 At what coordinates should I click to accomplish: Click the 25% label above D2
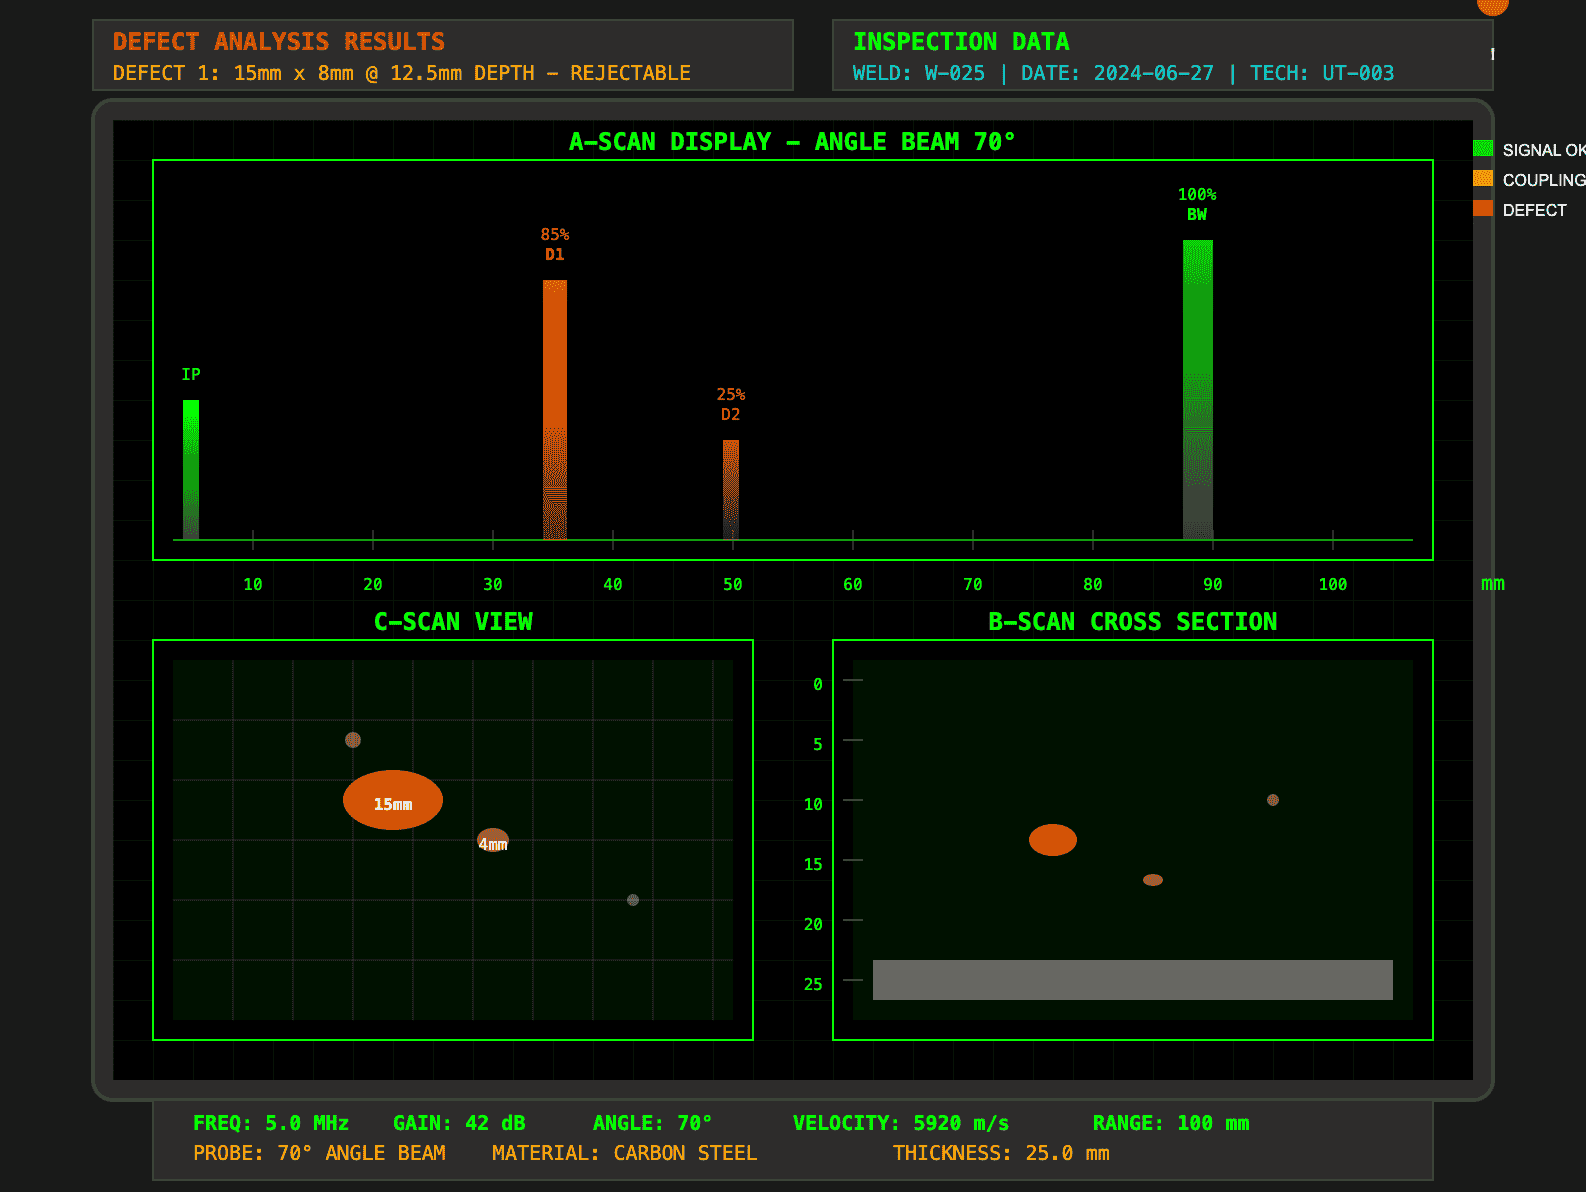click(731, 394)
